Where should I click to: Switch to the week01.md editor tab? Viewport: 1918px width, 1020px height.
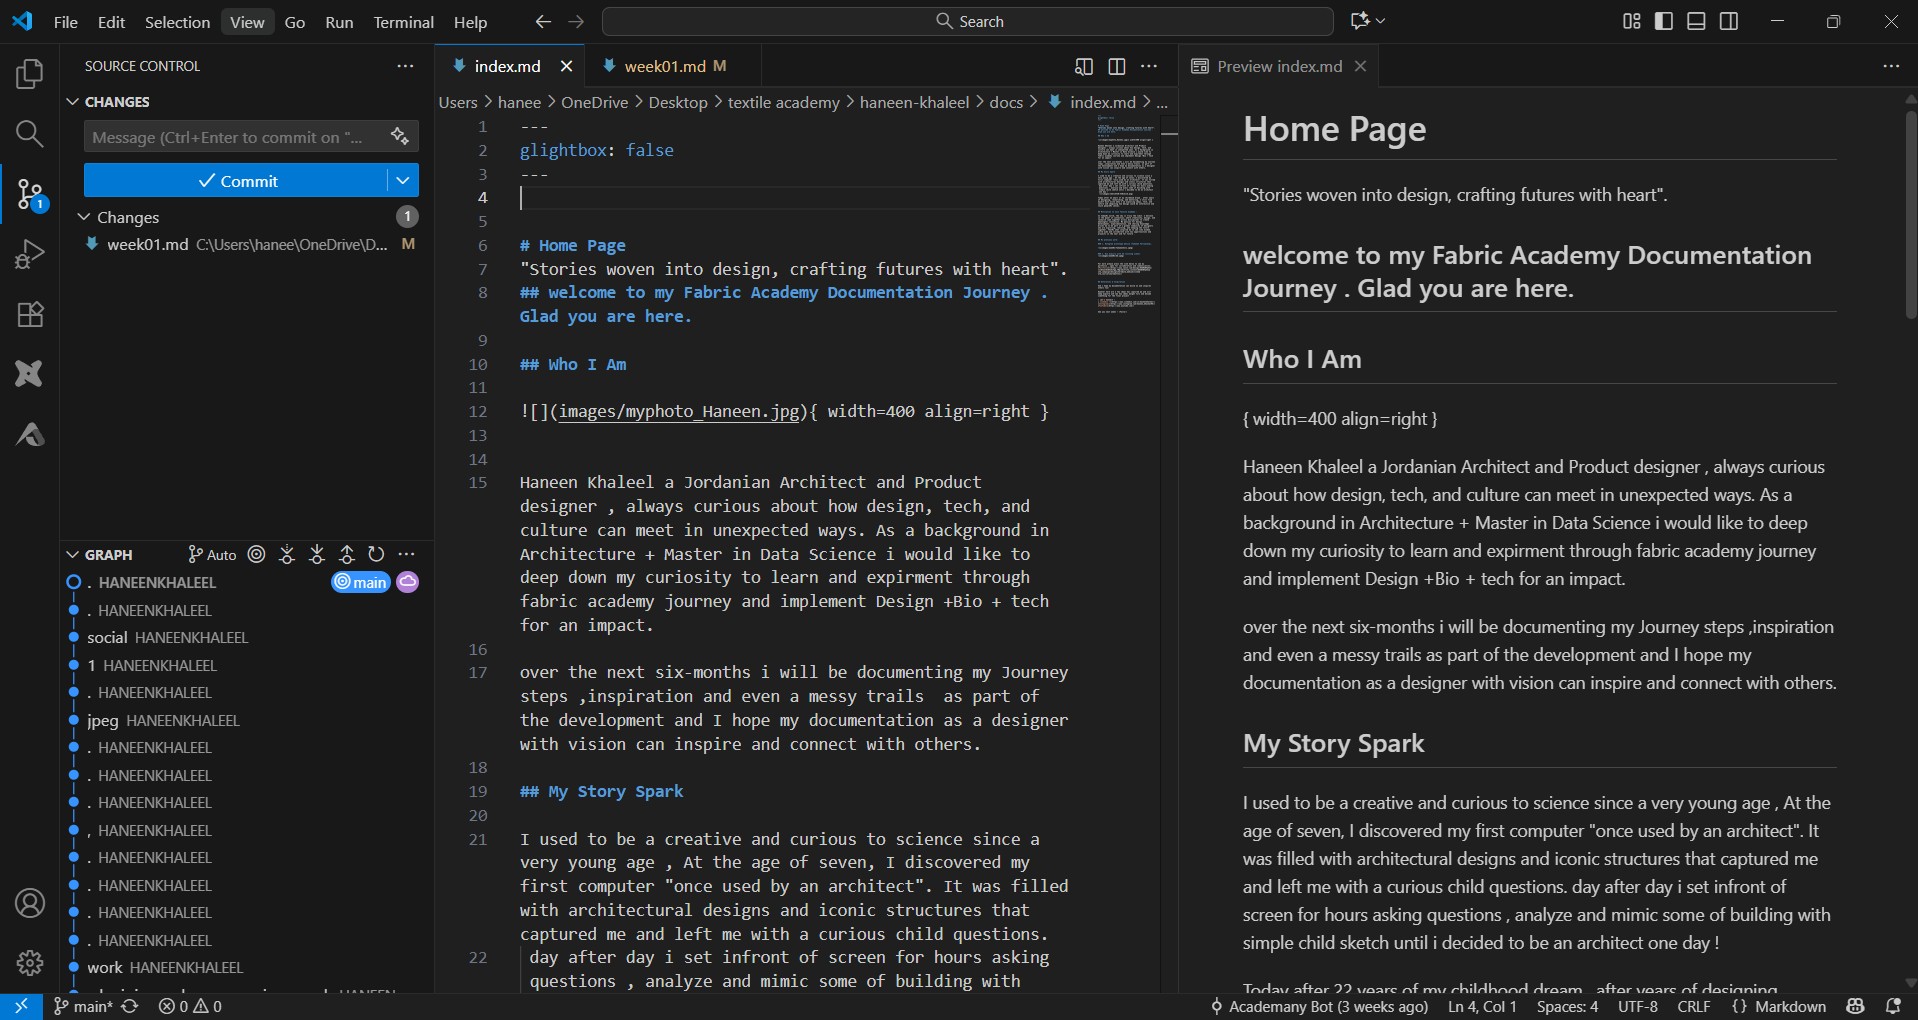tap(664, 66)
